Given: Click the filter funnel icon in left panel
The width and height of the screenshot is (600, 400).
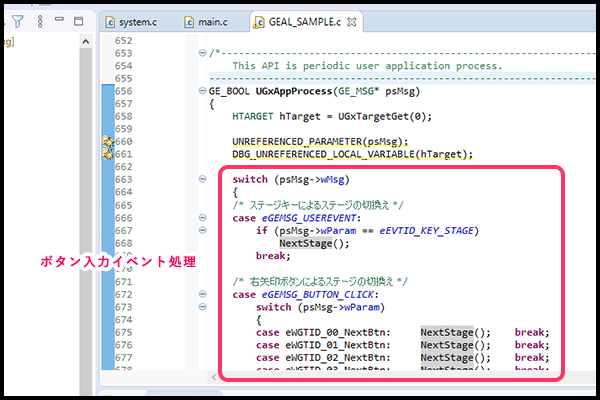Looking at the screenshot, I should tap(17, 21).
